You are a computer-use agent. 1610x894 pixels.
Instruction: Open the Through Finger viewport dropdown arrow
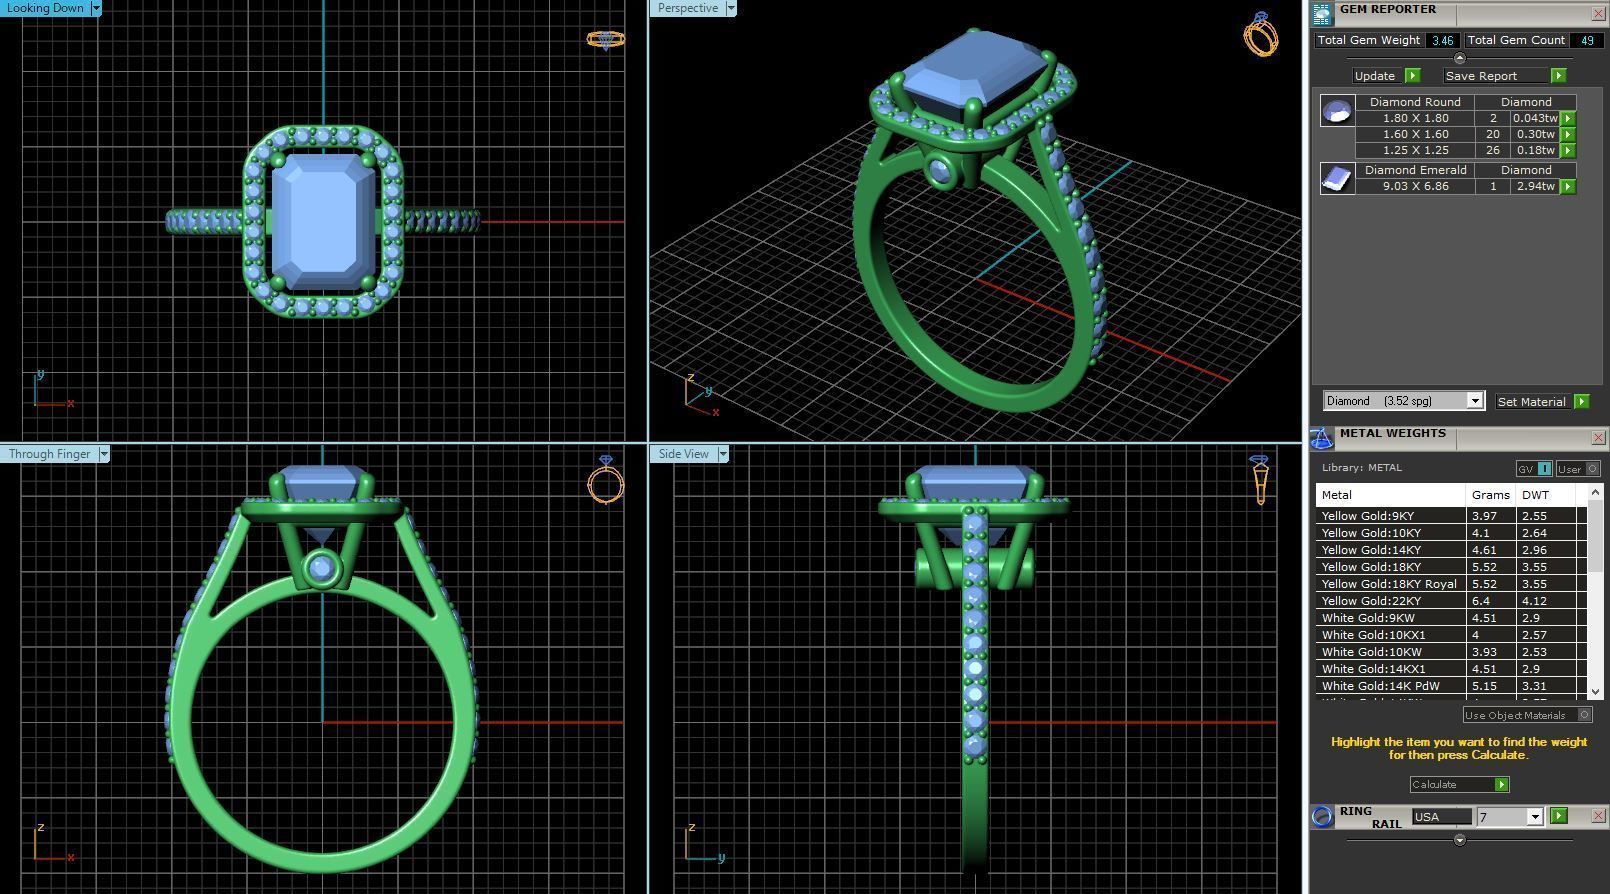coord(103,454)
